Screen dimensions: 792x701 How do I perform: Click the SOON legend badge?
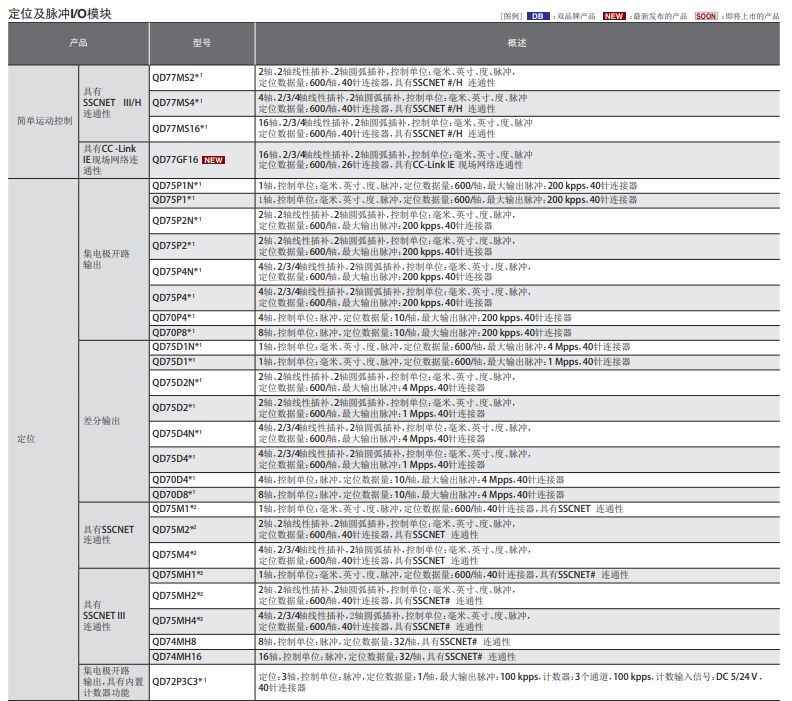[706, 16]
